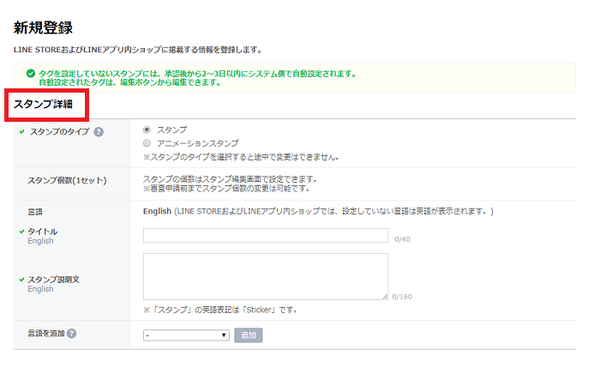Screen dimensions: 600x368
Task: Open the add-language dropdown
Action: [186, 335]
